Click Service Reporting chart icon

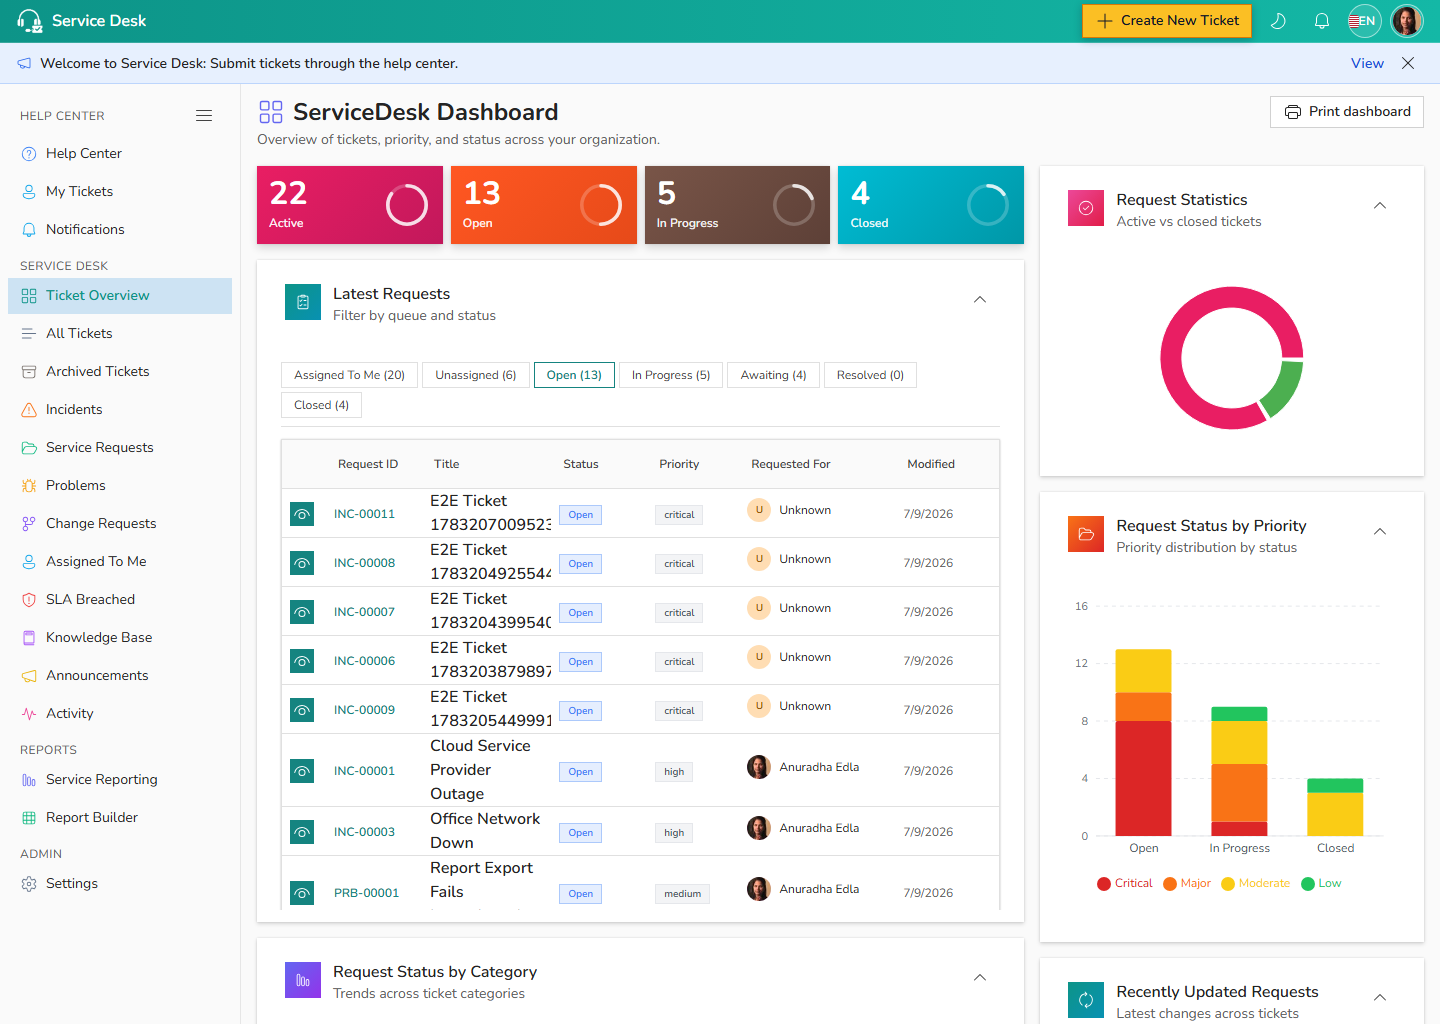coord(29,780)
